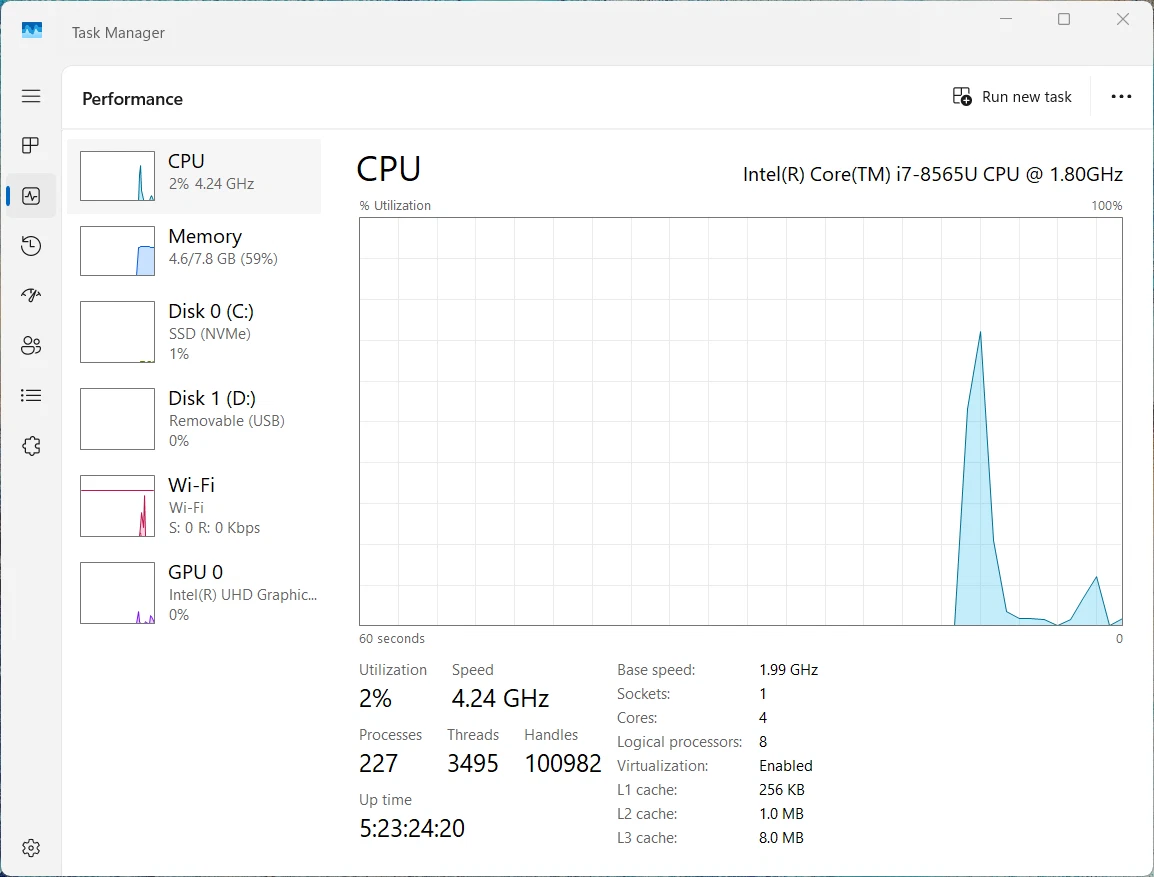Click the Run new task button
Image resolution: width=1154 pixels, height=877 pixels.
click(x=1012, y=96)
